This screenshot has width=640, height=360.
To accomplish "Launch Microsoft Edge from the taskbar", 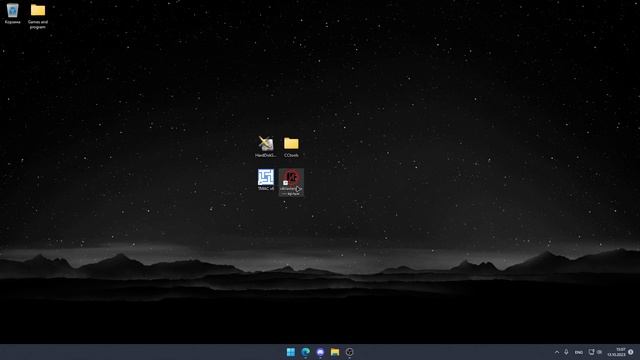I will pos(305,352).
